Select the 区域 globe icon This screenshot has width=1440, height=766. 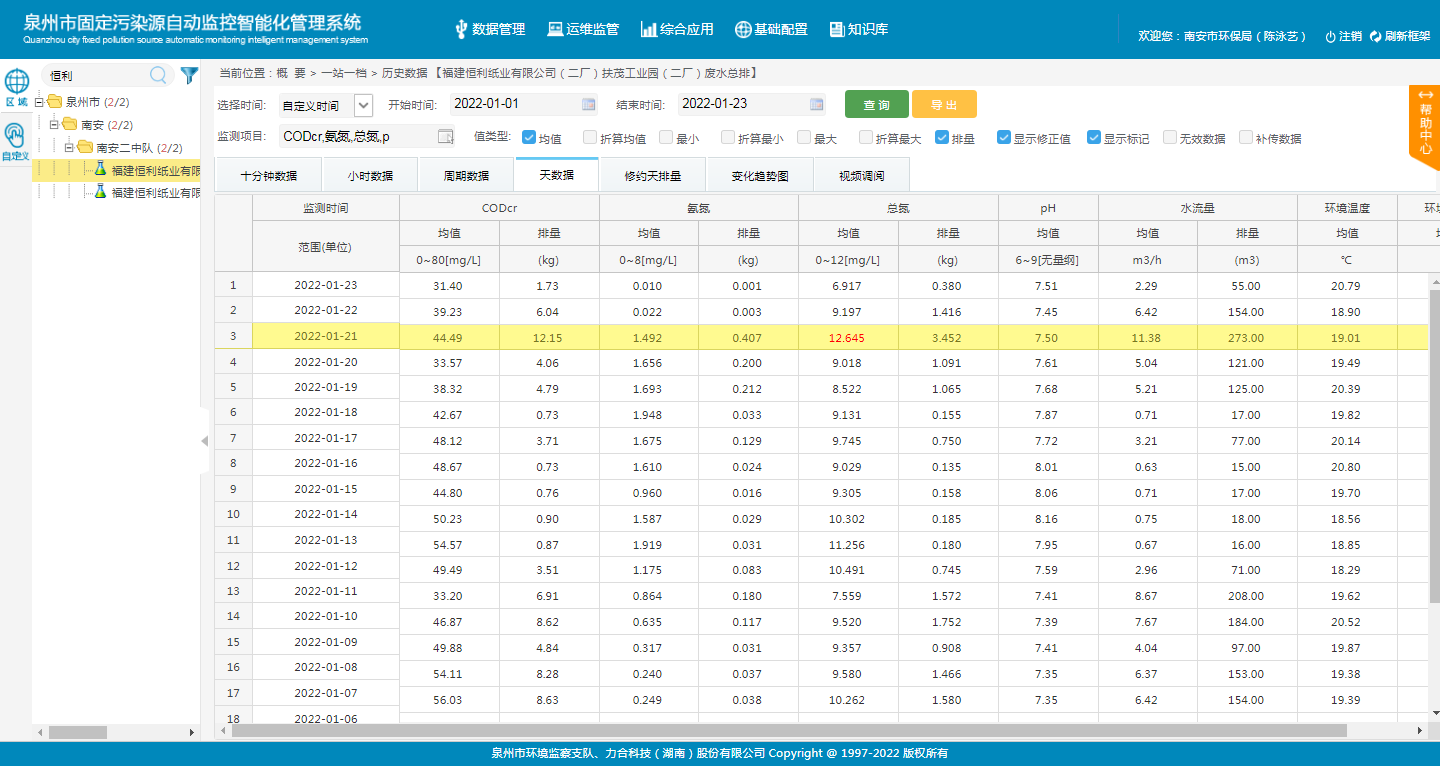coord(16,83)
